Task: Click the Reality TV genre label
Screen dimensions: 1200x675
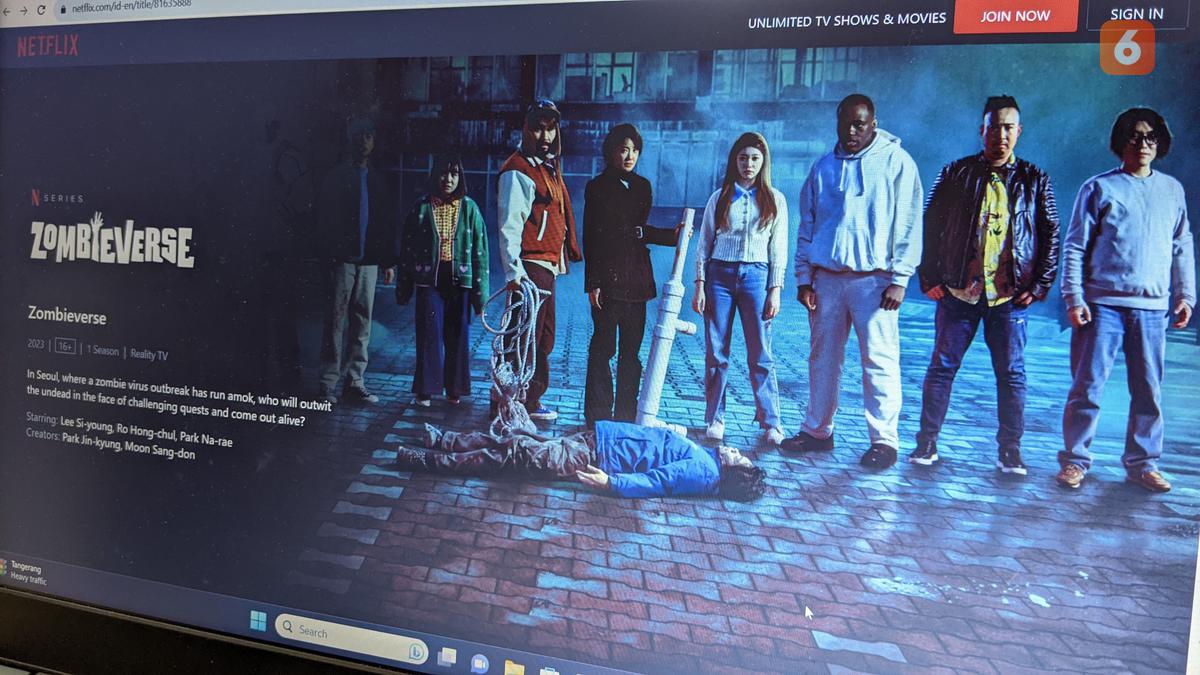Action: [x=148, y=352]
